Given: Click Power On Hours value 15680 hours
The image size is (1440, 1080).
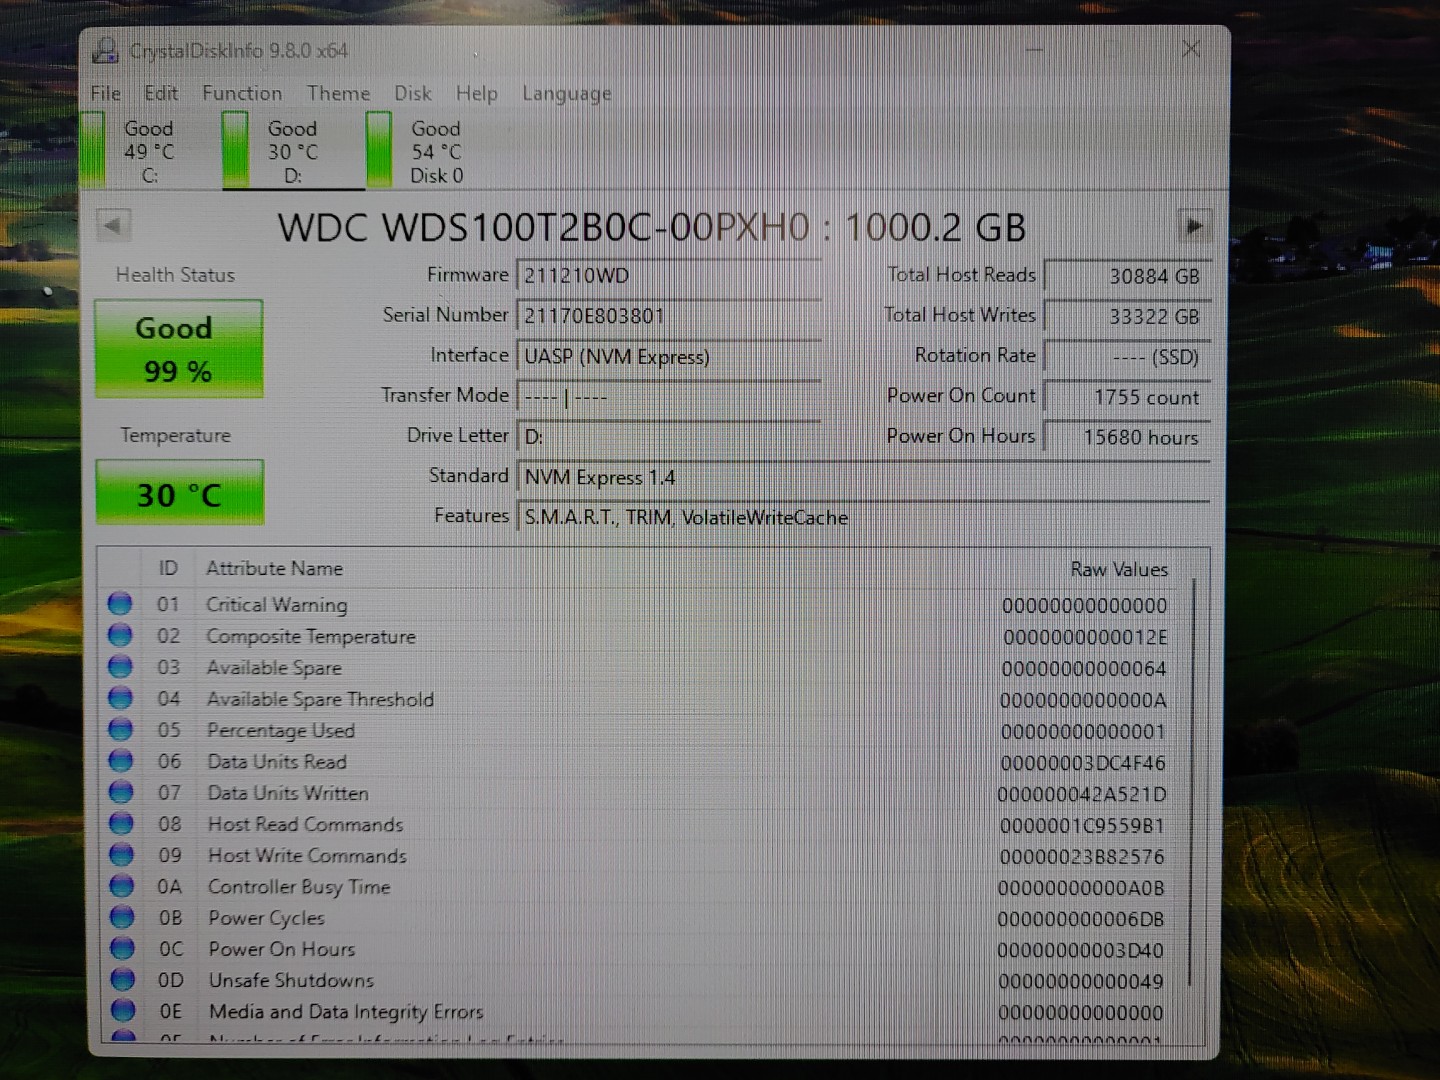Looking at the screenshot, I should click(x=1127, y=437).
